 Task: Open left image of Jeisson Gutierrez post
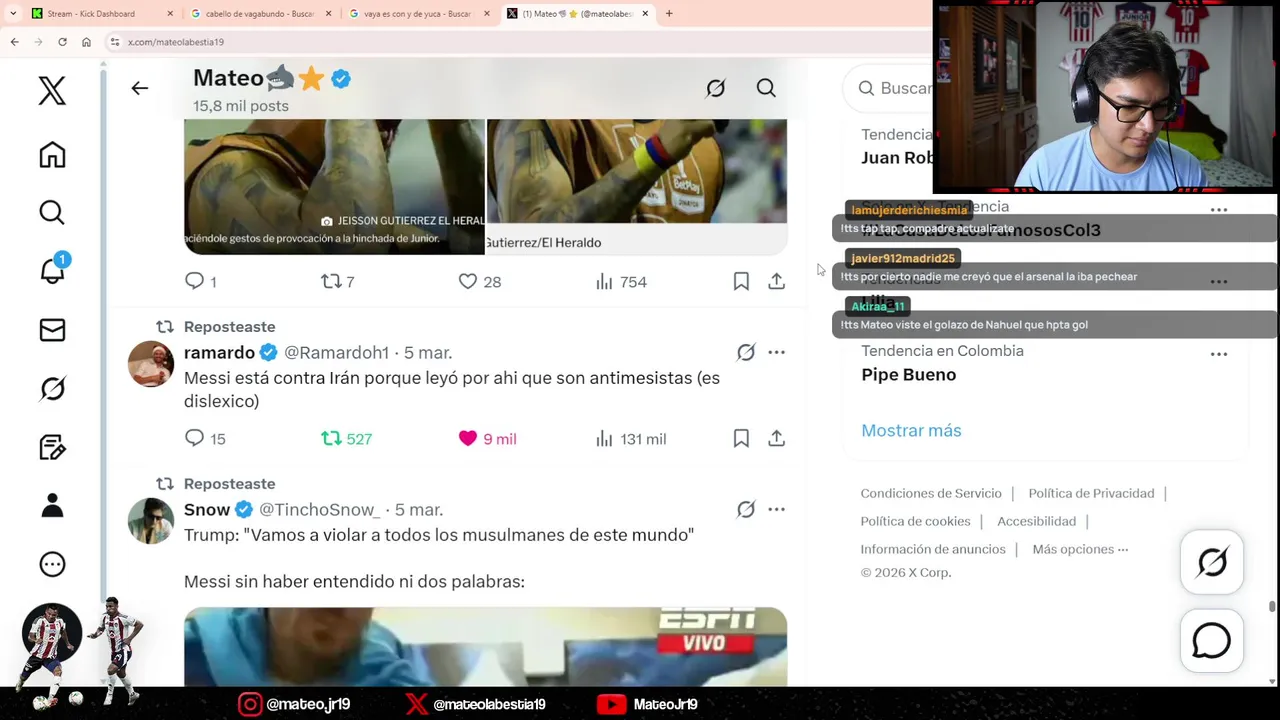(334, 186)
